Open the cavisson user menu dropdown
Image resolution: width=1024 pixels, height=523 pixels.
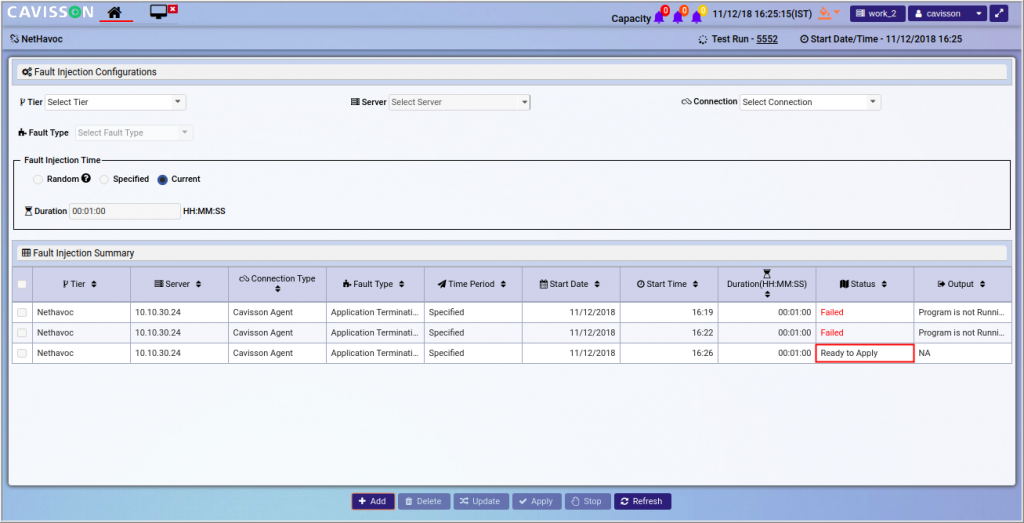click(946, 13)
